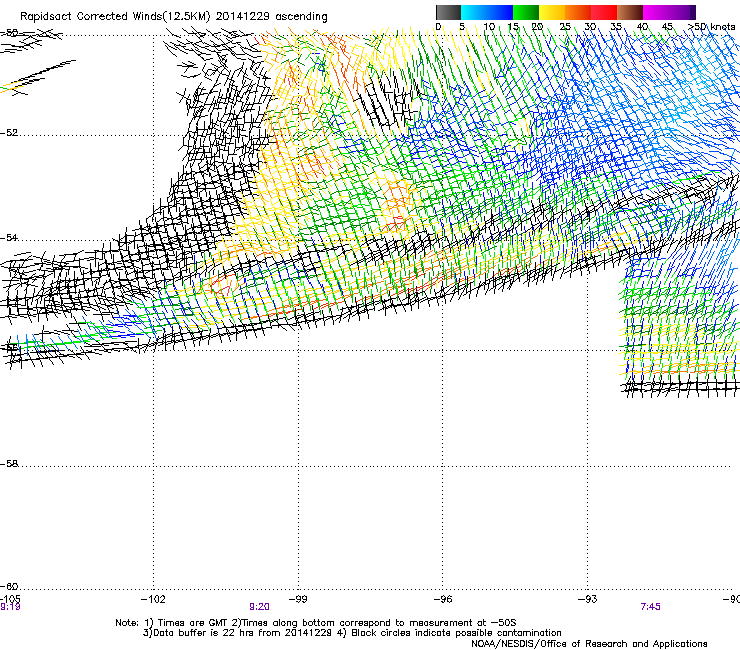Click the yellow 20-25 knots color band
Viewport: 740px width, 650px height.
pos(552,12)
